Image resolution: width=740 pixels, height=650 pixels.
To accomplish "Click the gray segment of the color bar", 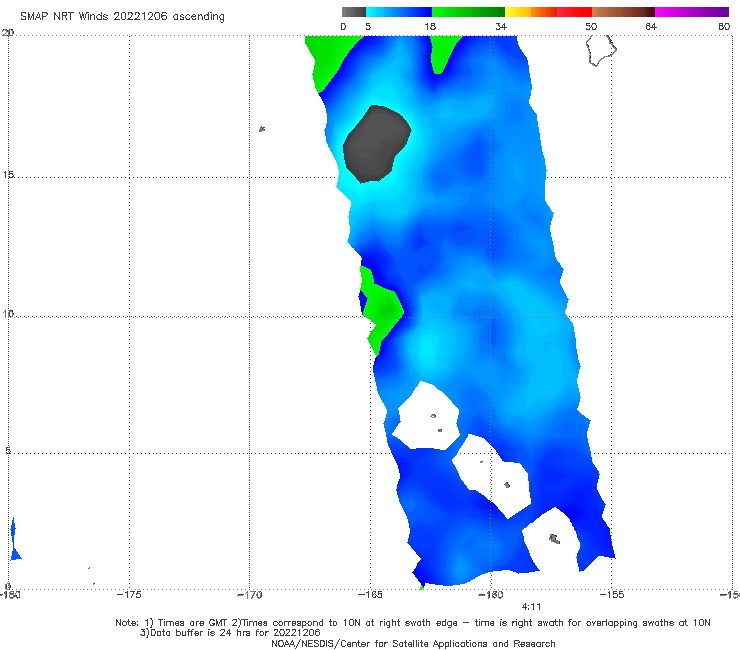I will coord(354,12).
